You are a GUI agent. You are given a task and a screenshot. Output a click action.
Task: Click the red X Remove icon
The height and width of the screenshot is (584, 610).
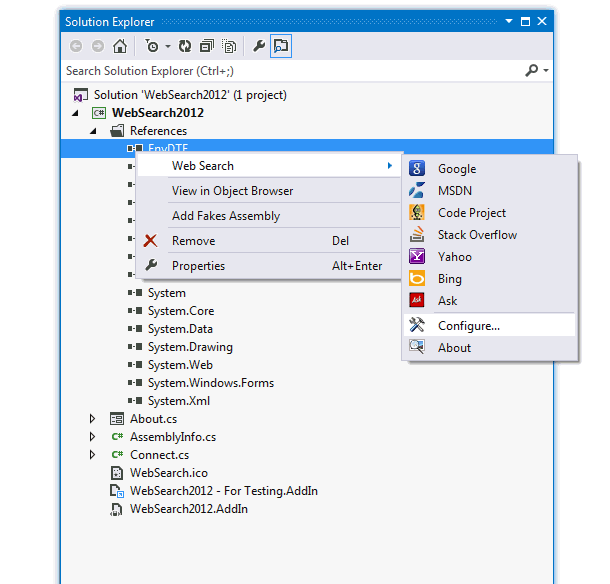coord(151,240)
